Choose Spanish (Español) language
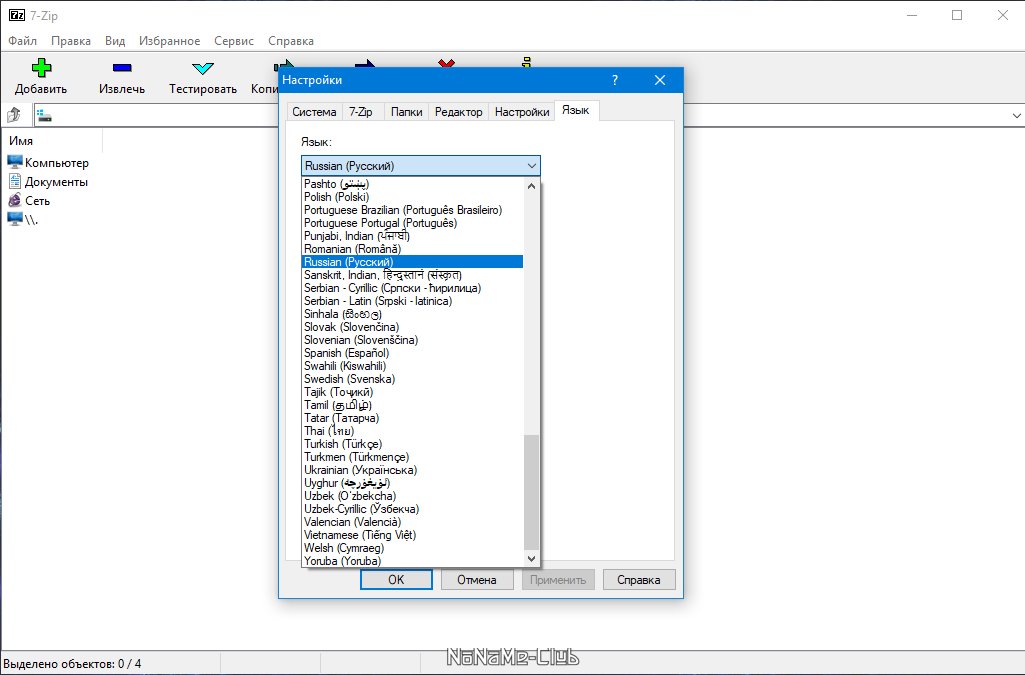Viewport: 1025px width, 675px height. click(412, 353)
